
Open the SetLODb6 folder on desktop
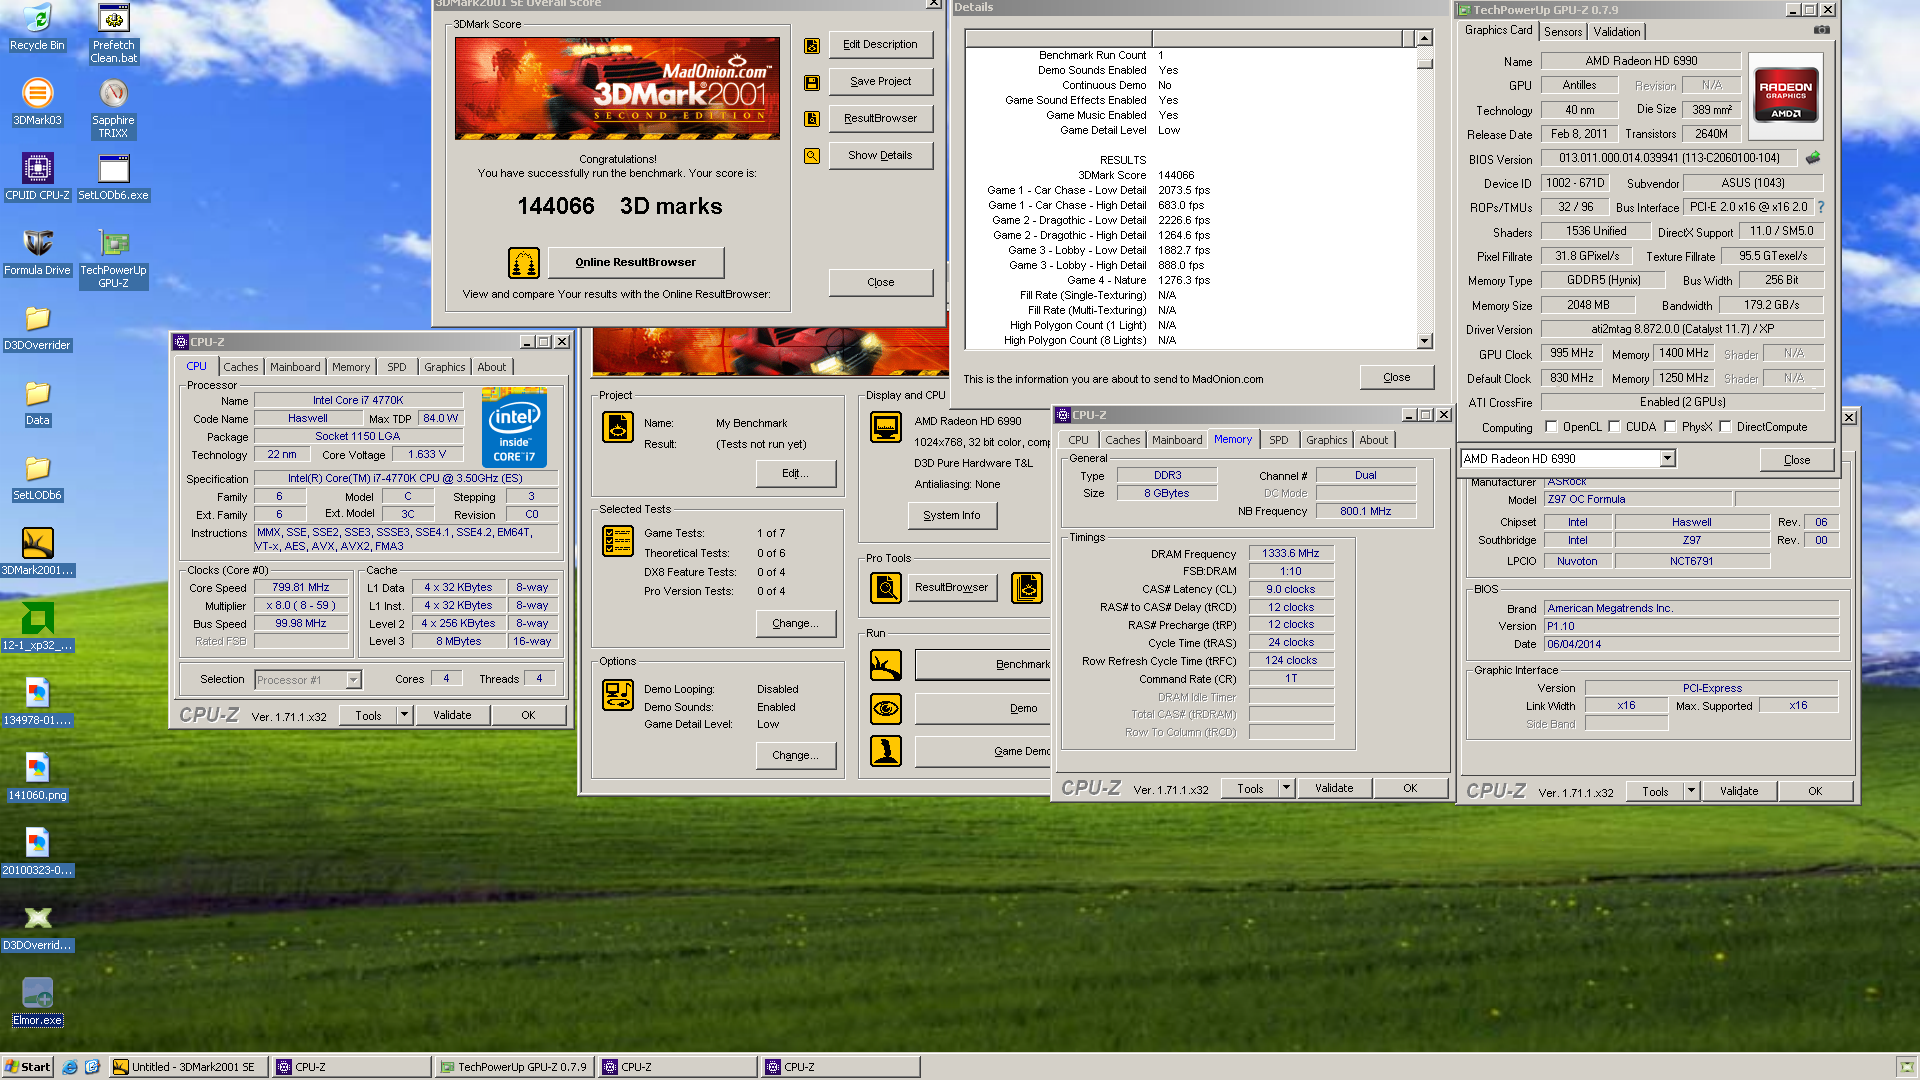37,477
